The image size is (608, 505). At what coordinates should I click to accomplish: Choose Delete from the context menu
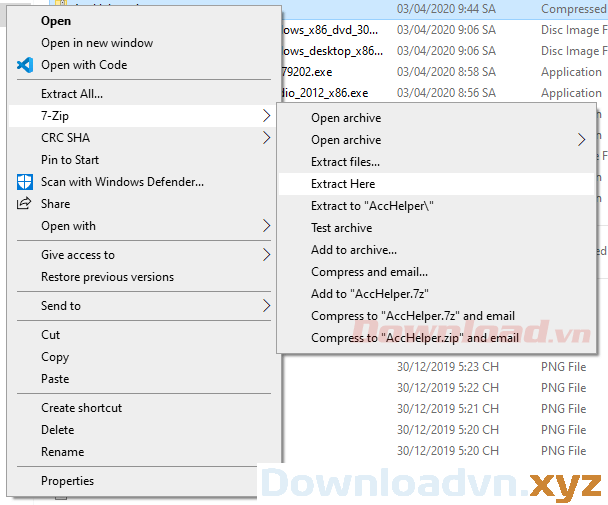[x=57, y=430]
